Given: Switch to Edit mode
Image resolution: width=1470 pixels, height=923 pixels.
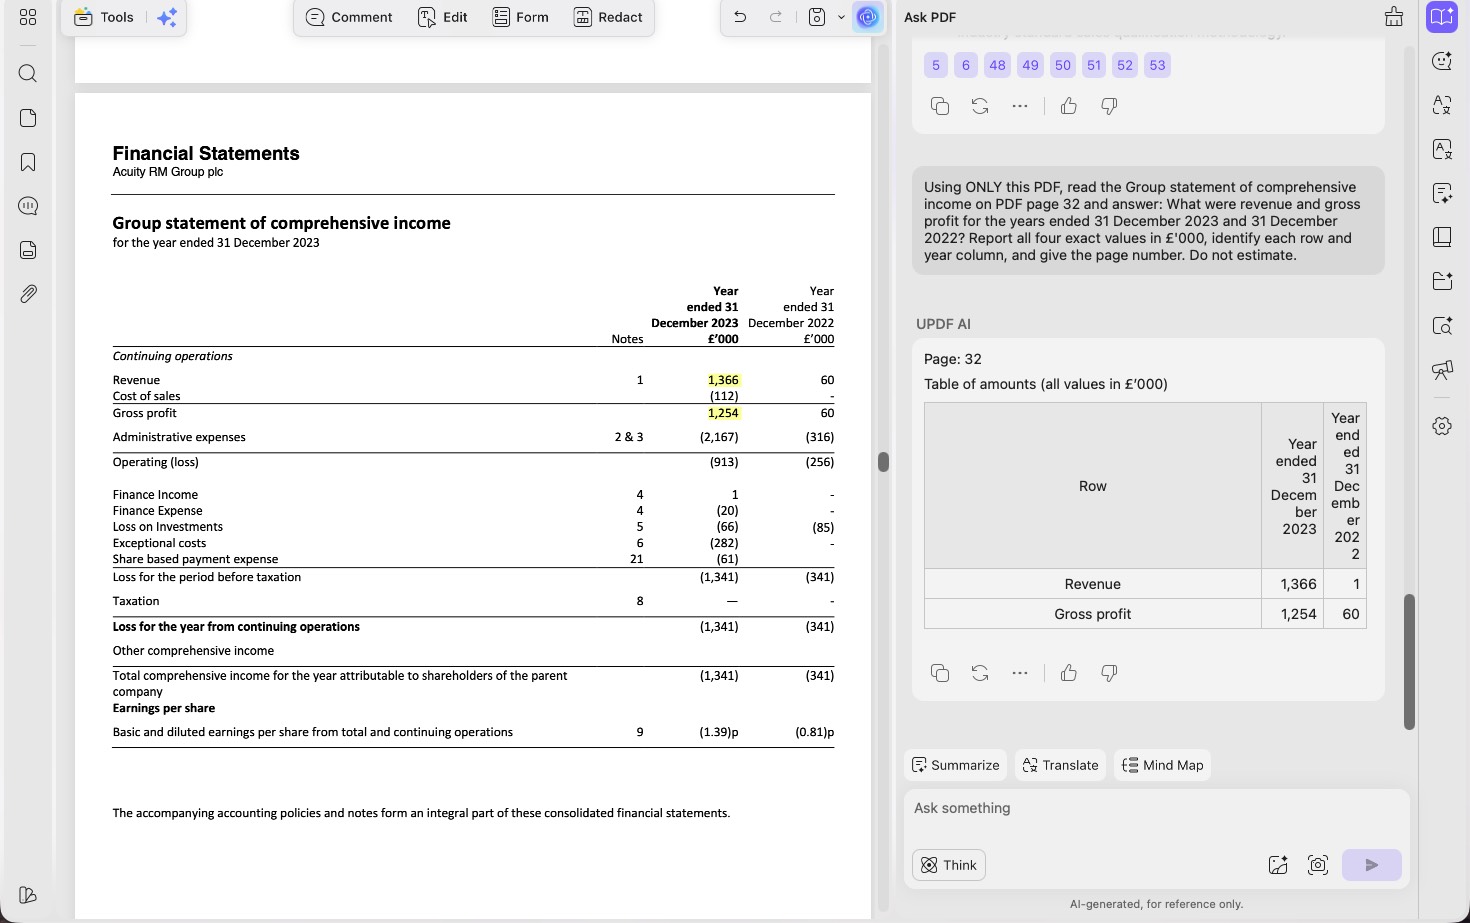Looking at the screenshot, I should [x=442, y=17].
